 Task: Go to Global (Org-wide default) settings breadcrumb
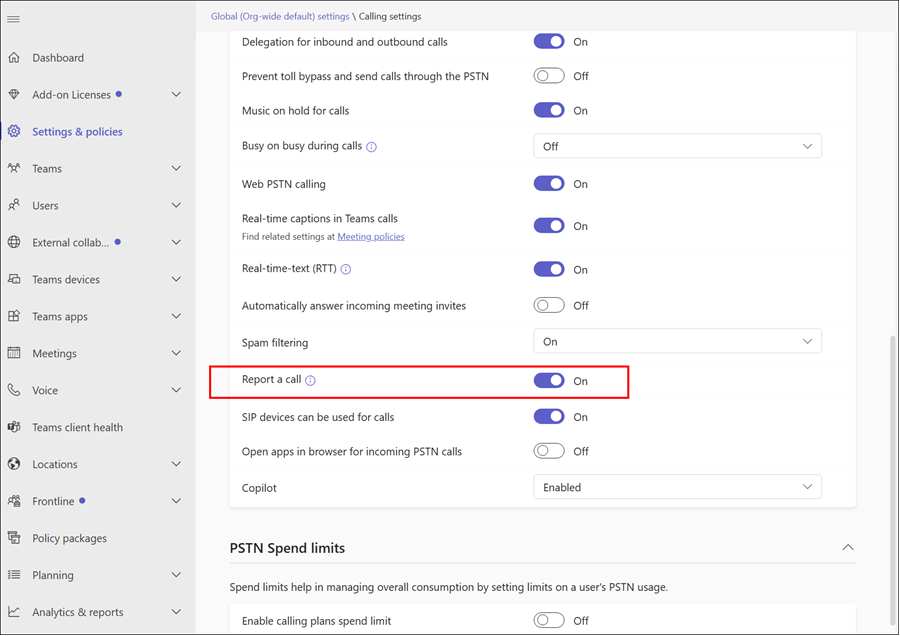[x=280, y=17]
